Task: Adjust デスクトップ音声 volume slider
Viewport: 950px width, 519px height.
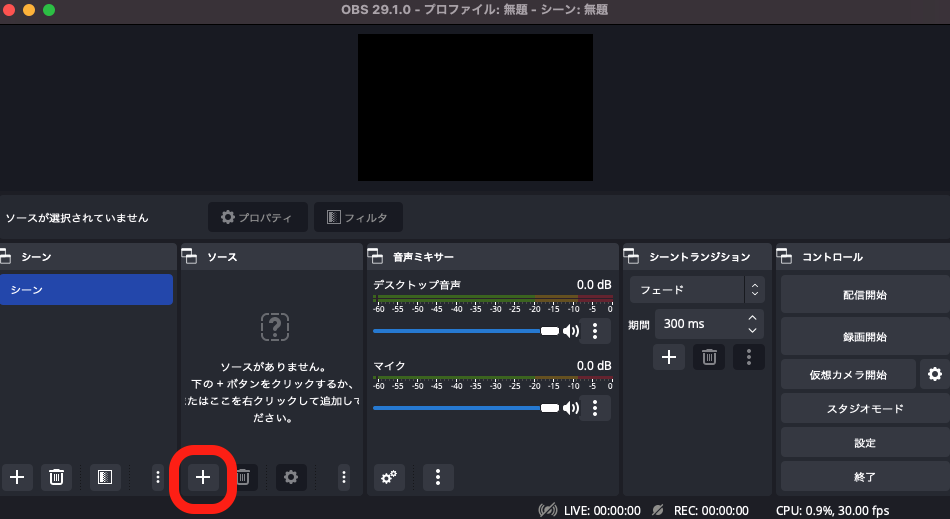Action: (x=466, y=331)
